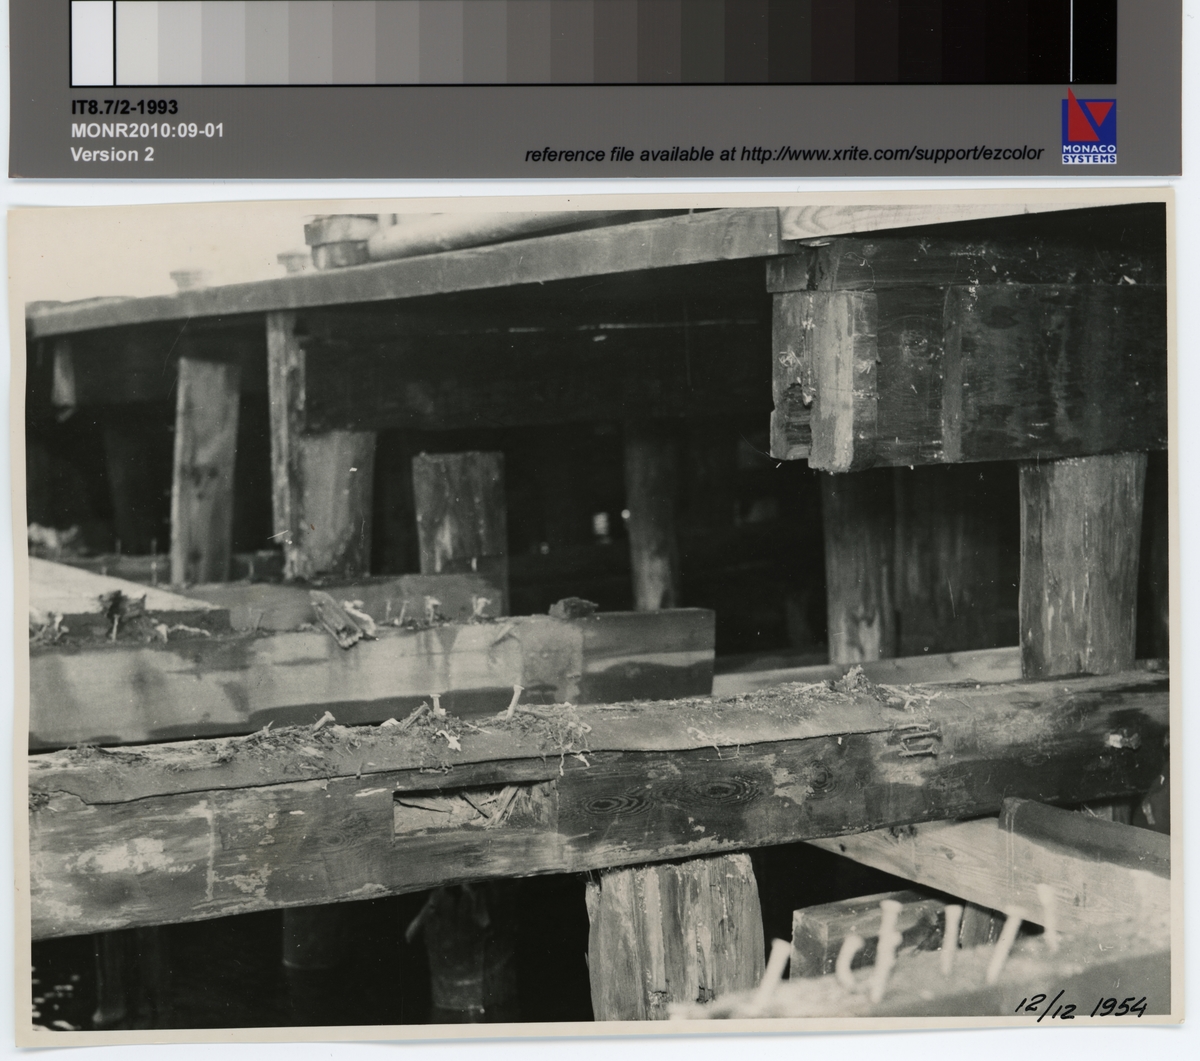This screenshot has height=1061, width=1200.
Task: Select the white swatch on grayscale strip
Action: [x=92, y=43]
